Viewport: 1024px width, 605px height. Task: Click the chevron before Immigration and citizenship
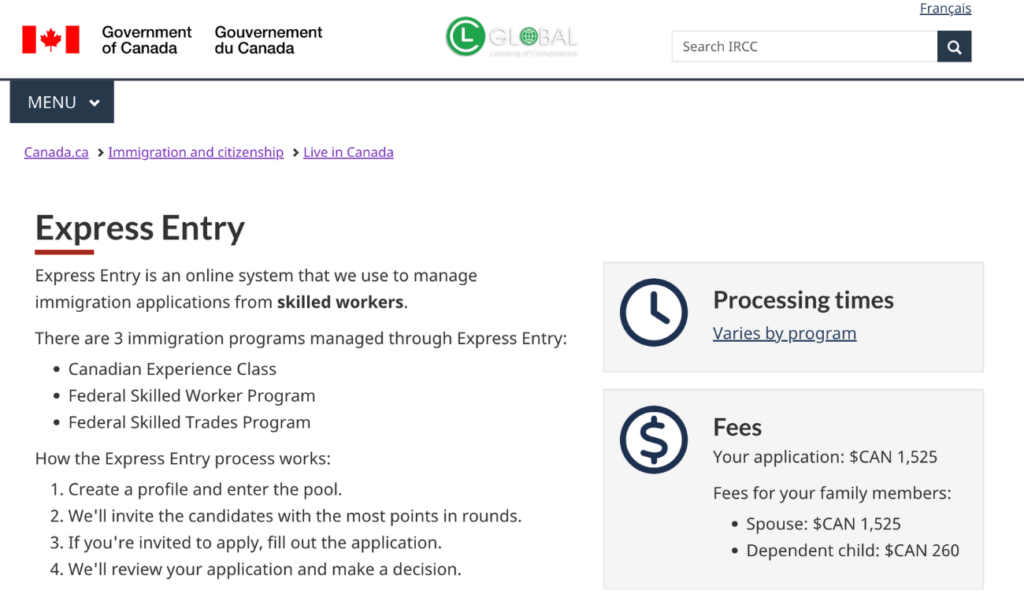[x=100, y=153]
